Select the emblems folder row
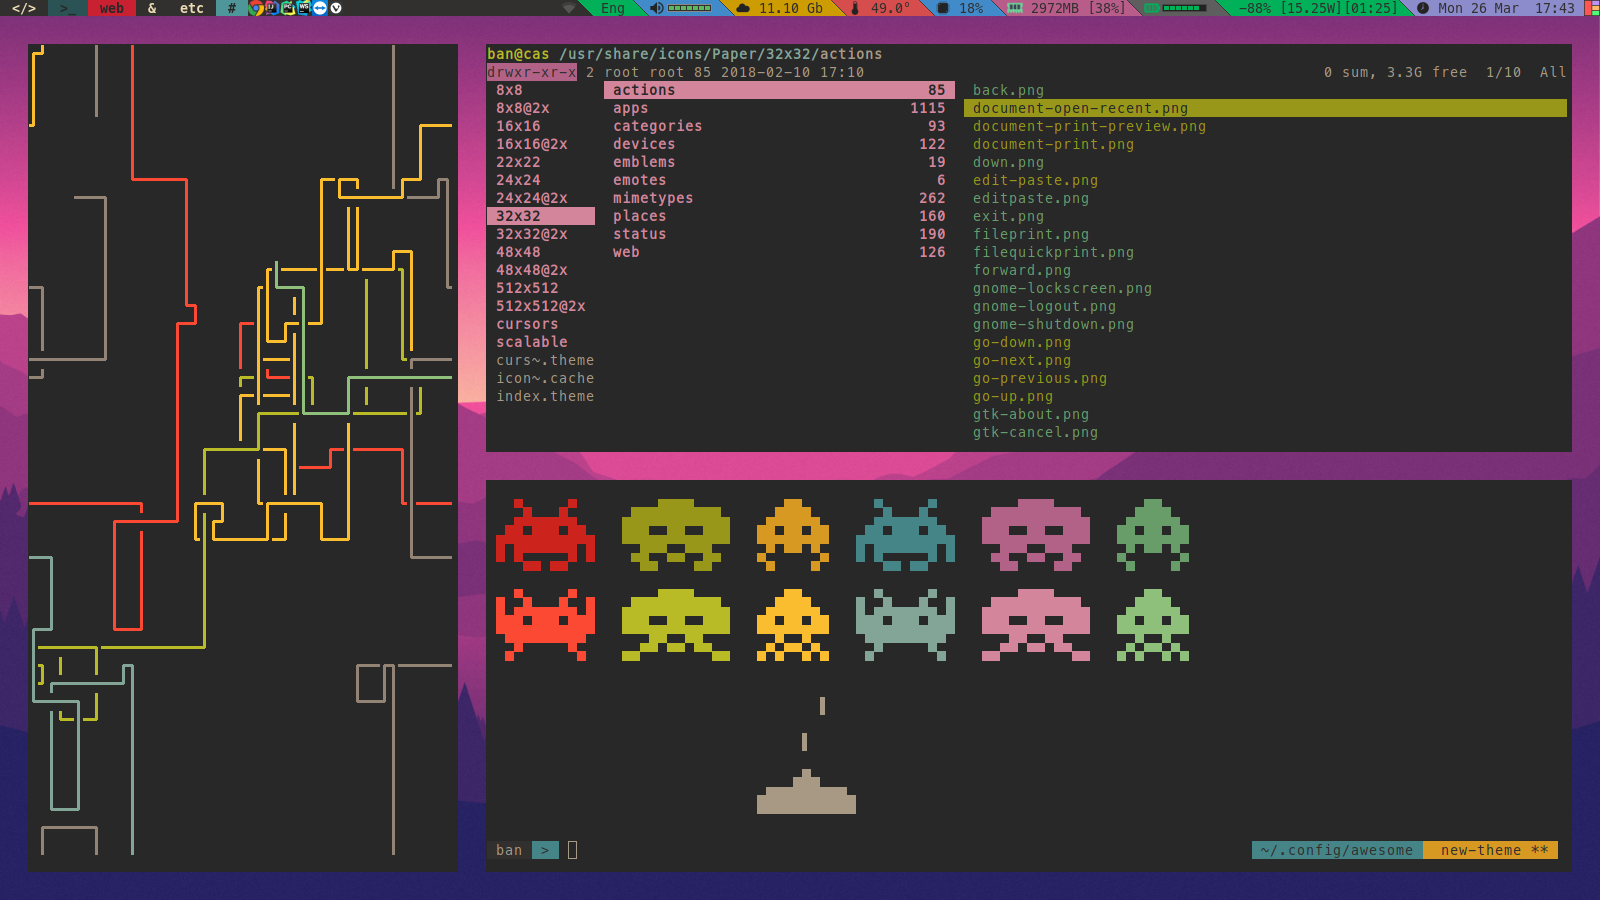 pos(779,162)
